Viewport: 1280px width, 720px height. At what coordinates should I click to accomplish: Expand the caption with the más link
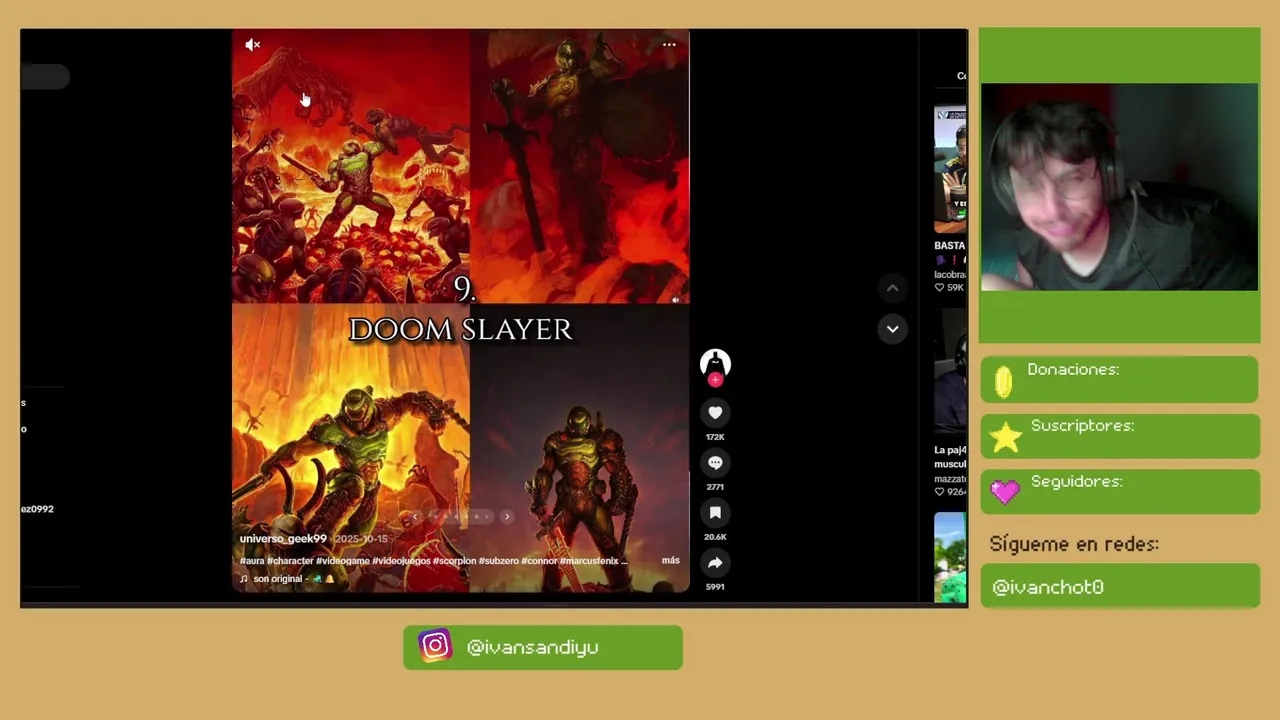pos(670,560)
